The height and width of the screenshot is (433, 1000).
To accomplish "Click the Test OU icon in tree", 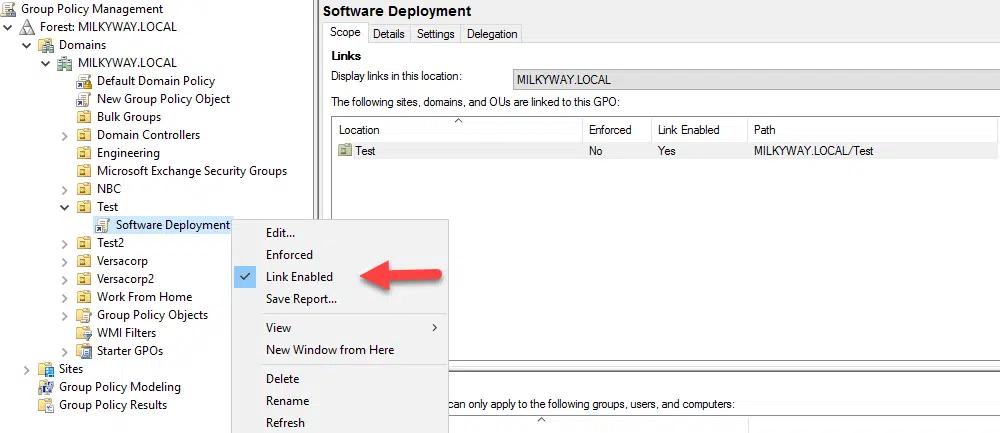I will coord(84,207).
